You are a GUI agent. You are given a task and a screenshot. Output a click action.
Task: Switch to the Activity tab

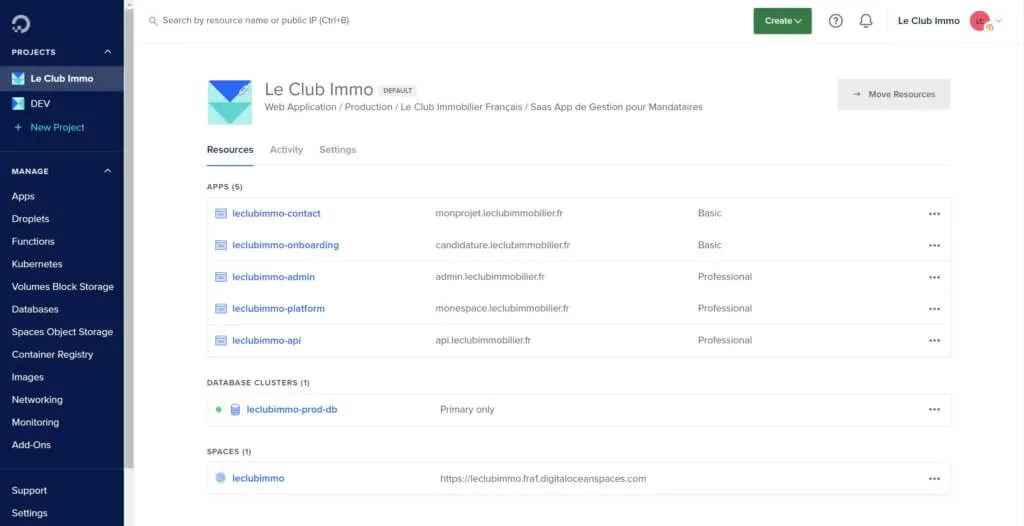tap(286, 150)
